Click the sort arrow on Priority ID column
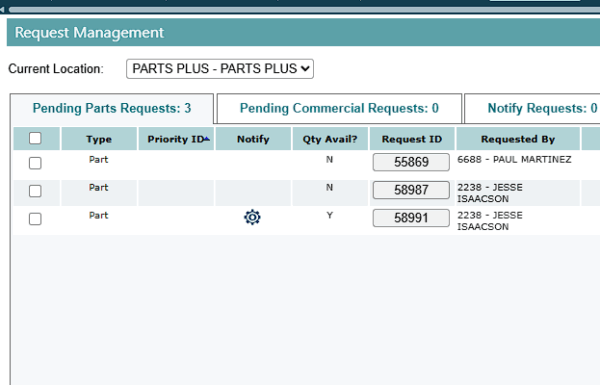This screenshot has width=600, height=385. click(x=207, y=139)
